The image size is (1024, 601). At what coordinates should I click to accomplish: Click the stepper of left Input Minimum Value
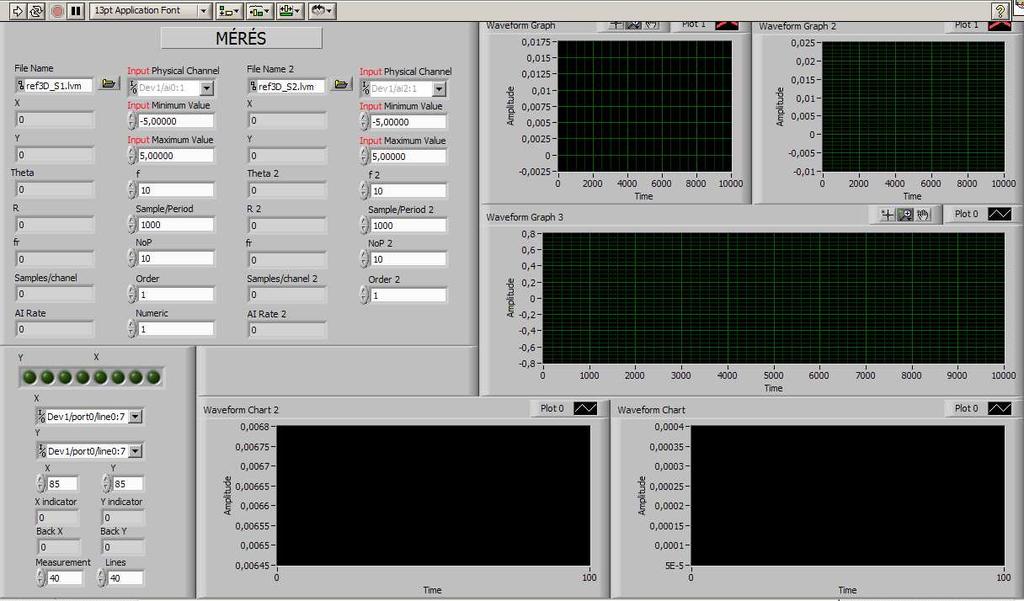pyautogui.click(x=132, y=121)
